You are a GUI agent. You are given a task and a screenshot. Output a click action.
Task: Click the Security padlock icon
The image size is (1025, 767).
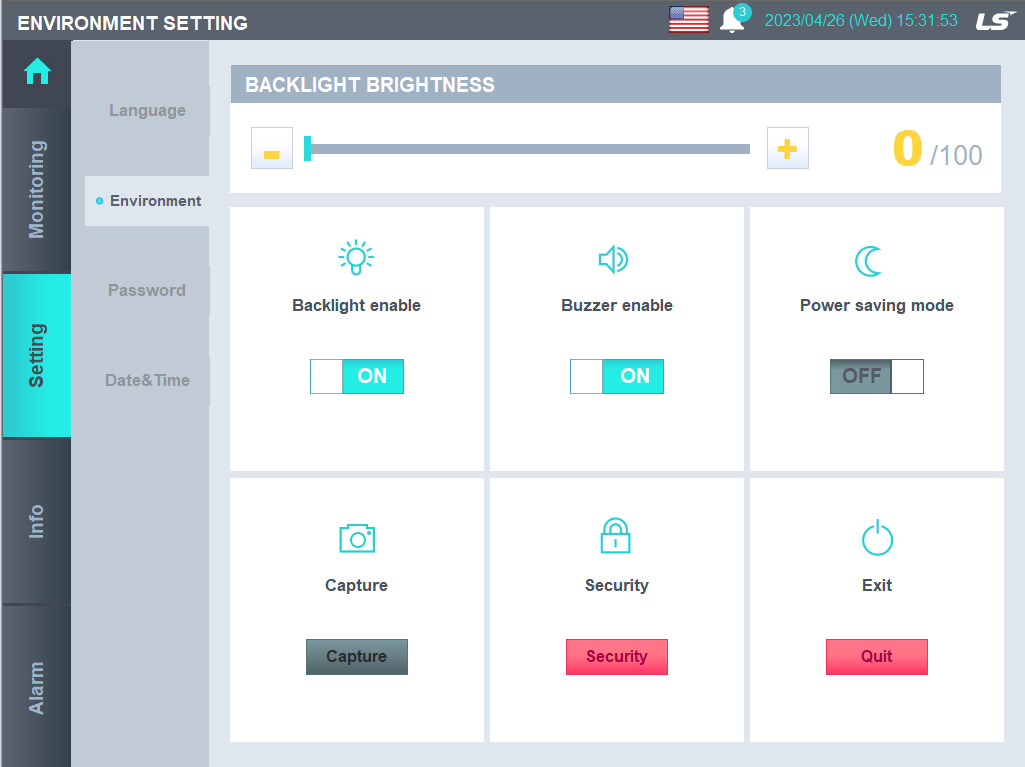coord(616,536)
